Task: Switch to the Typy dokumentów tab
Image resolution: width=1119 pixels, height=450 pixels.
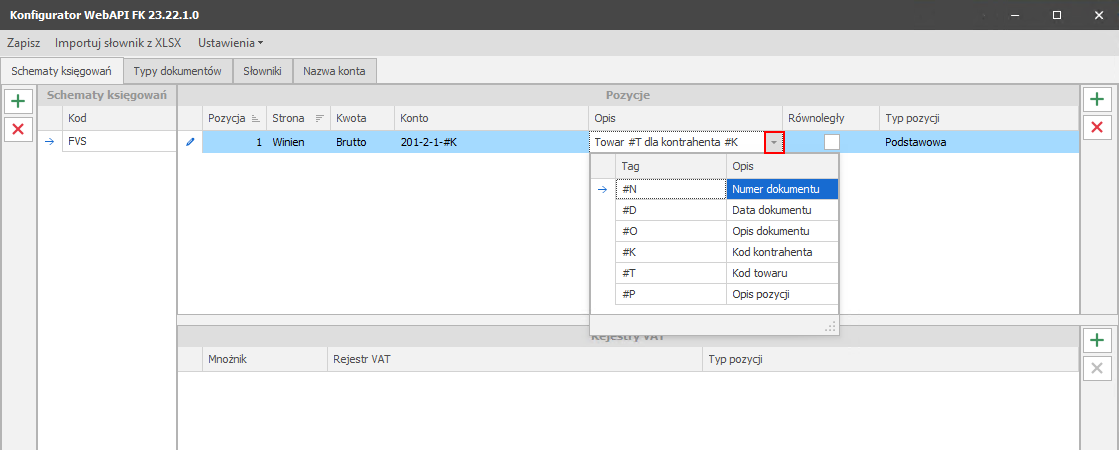Action: click(177, 71)
